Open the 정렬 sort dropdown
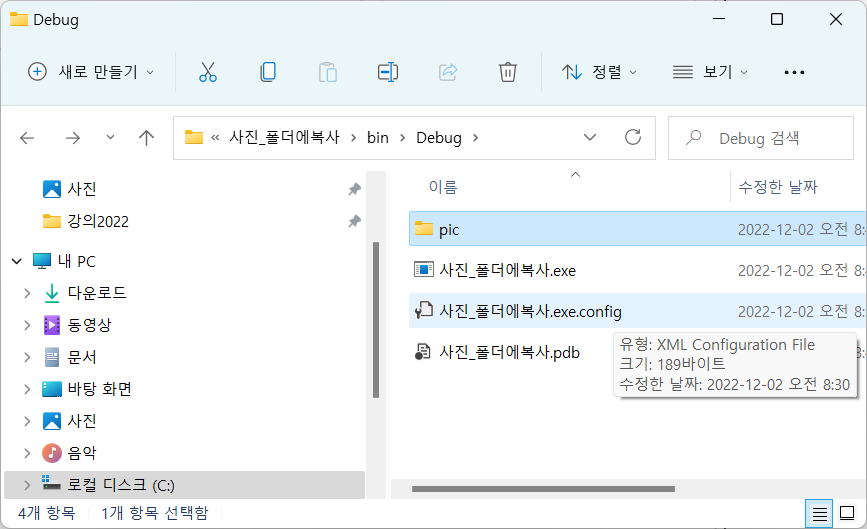The image size is (867, 529). [x=599, y=72]
